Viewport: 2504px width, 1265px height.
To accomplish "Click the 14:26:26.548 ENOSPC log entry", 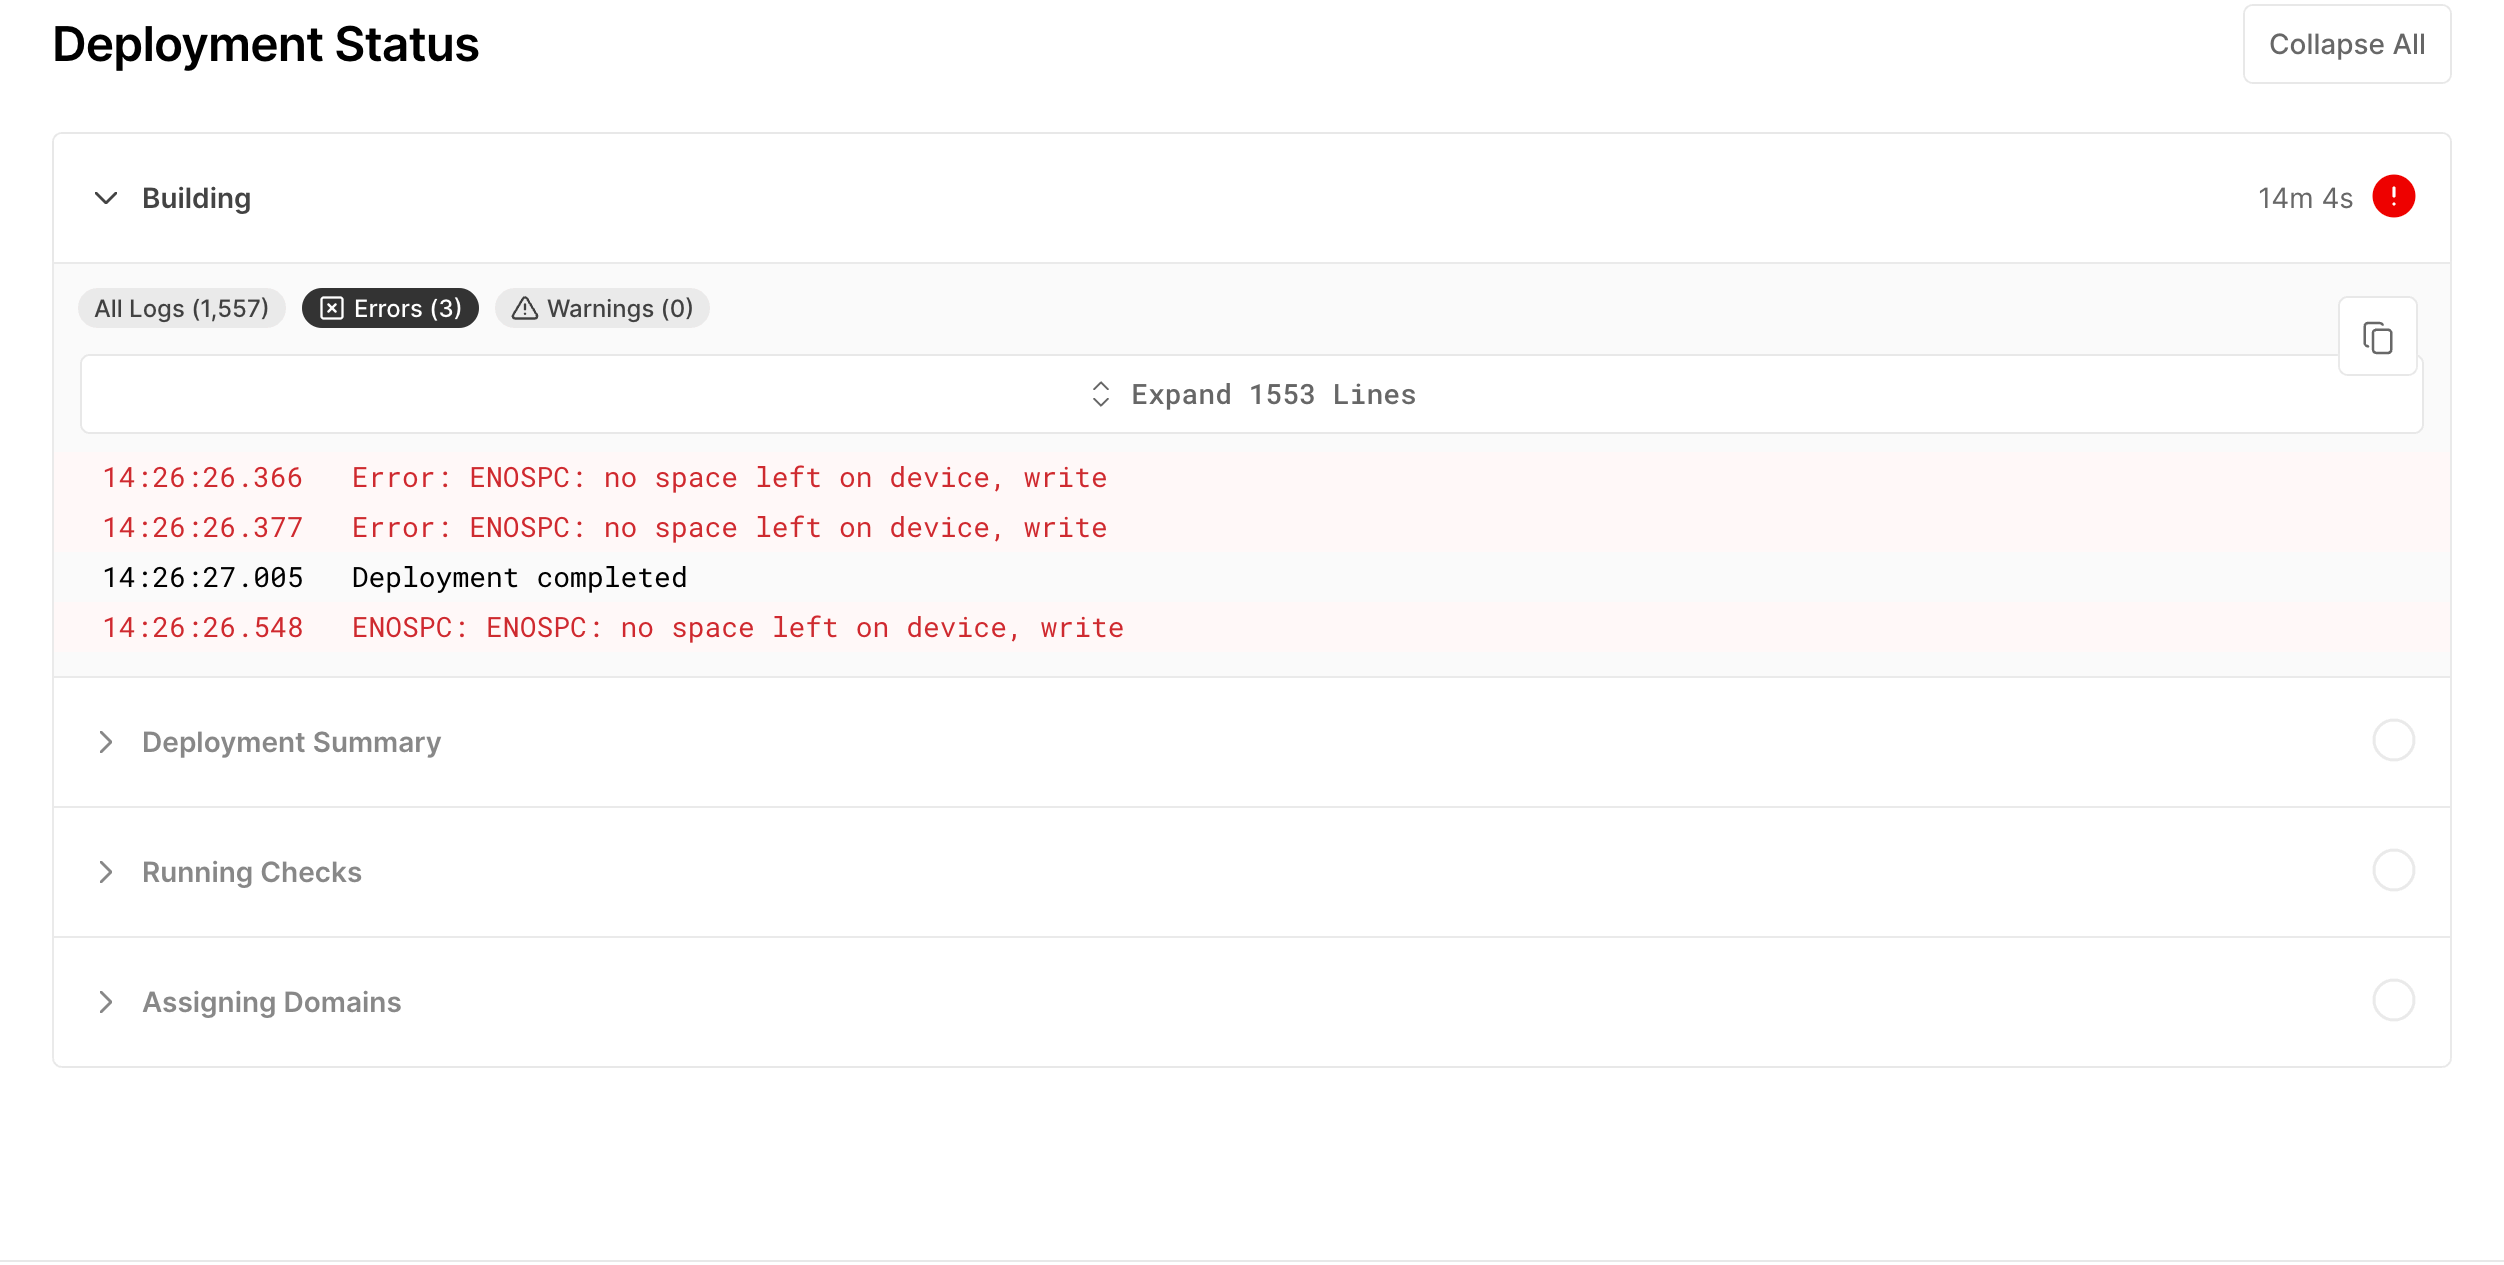I will [x=736, y=628].
